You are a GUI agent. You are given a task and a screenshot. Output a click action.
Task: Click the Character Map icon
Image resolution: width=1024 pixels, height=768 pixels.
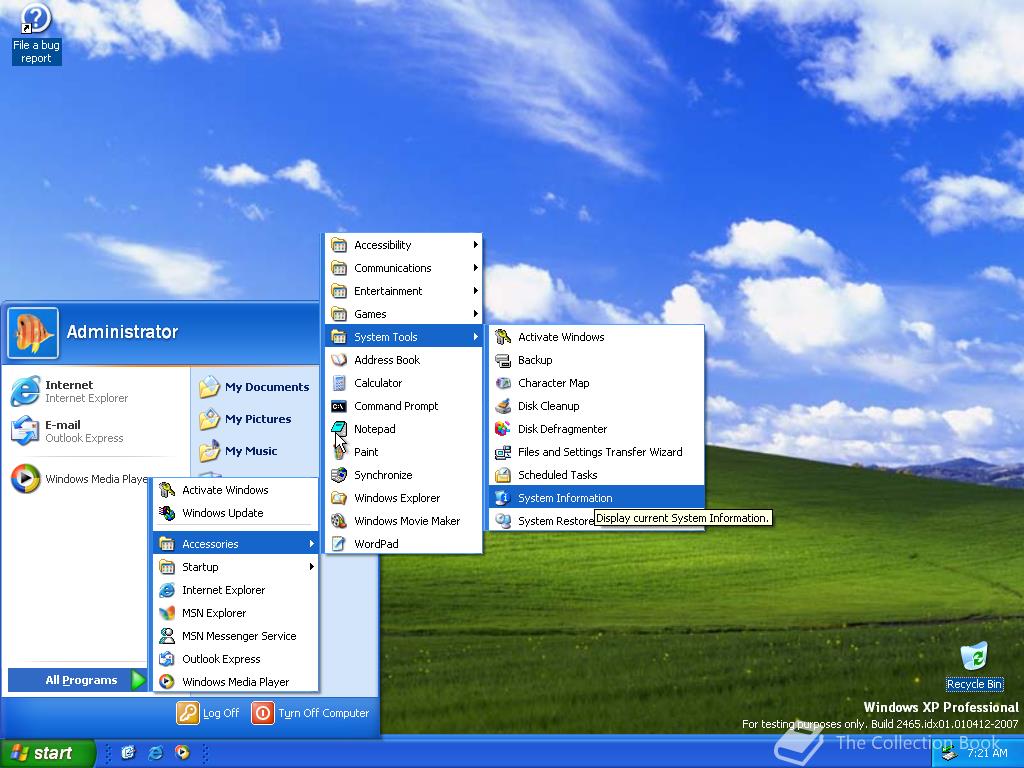tap(502, 383)
